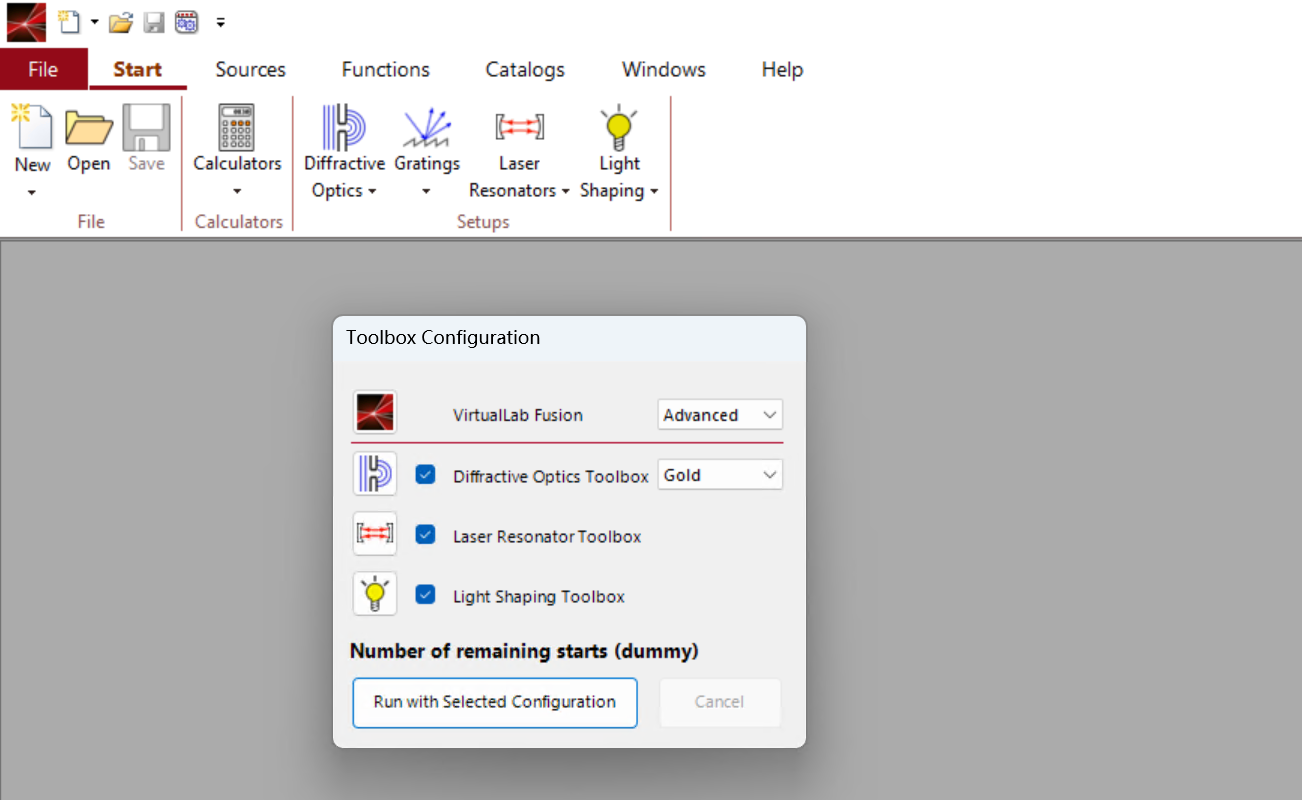The image size is (1302, 800).
Task: Click the New document ribbon icon
Action: (x=32, y=128)
